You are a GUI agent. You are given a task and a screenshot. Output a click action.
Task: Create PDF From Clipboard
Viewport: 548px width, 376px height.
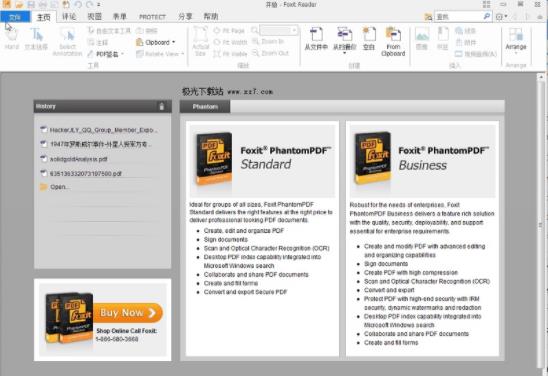[x=393, y=42]
